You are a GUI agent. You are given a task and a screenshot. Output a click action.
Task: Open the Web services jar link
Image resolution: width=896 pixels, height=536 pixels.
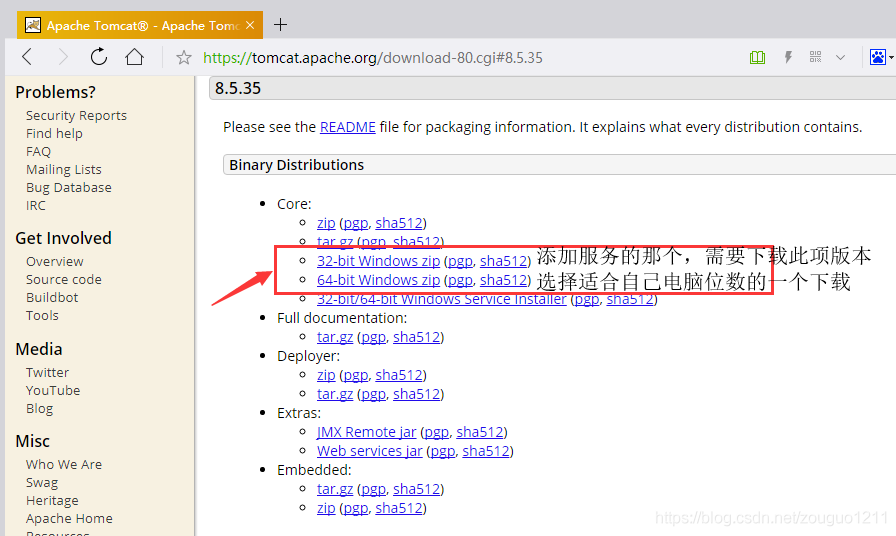click(x=370, y=451)
